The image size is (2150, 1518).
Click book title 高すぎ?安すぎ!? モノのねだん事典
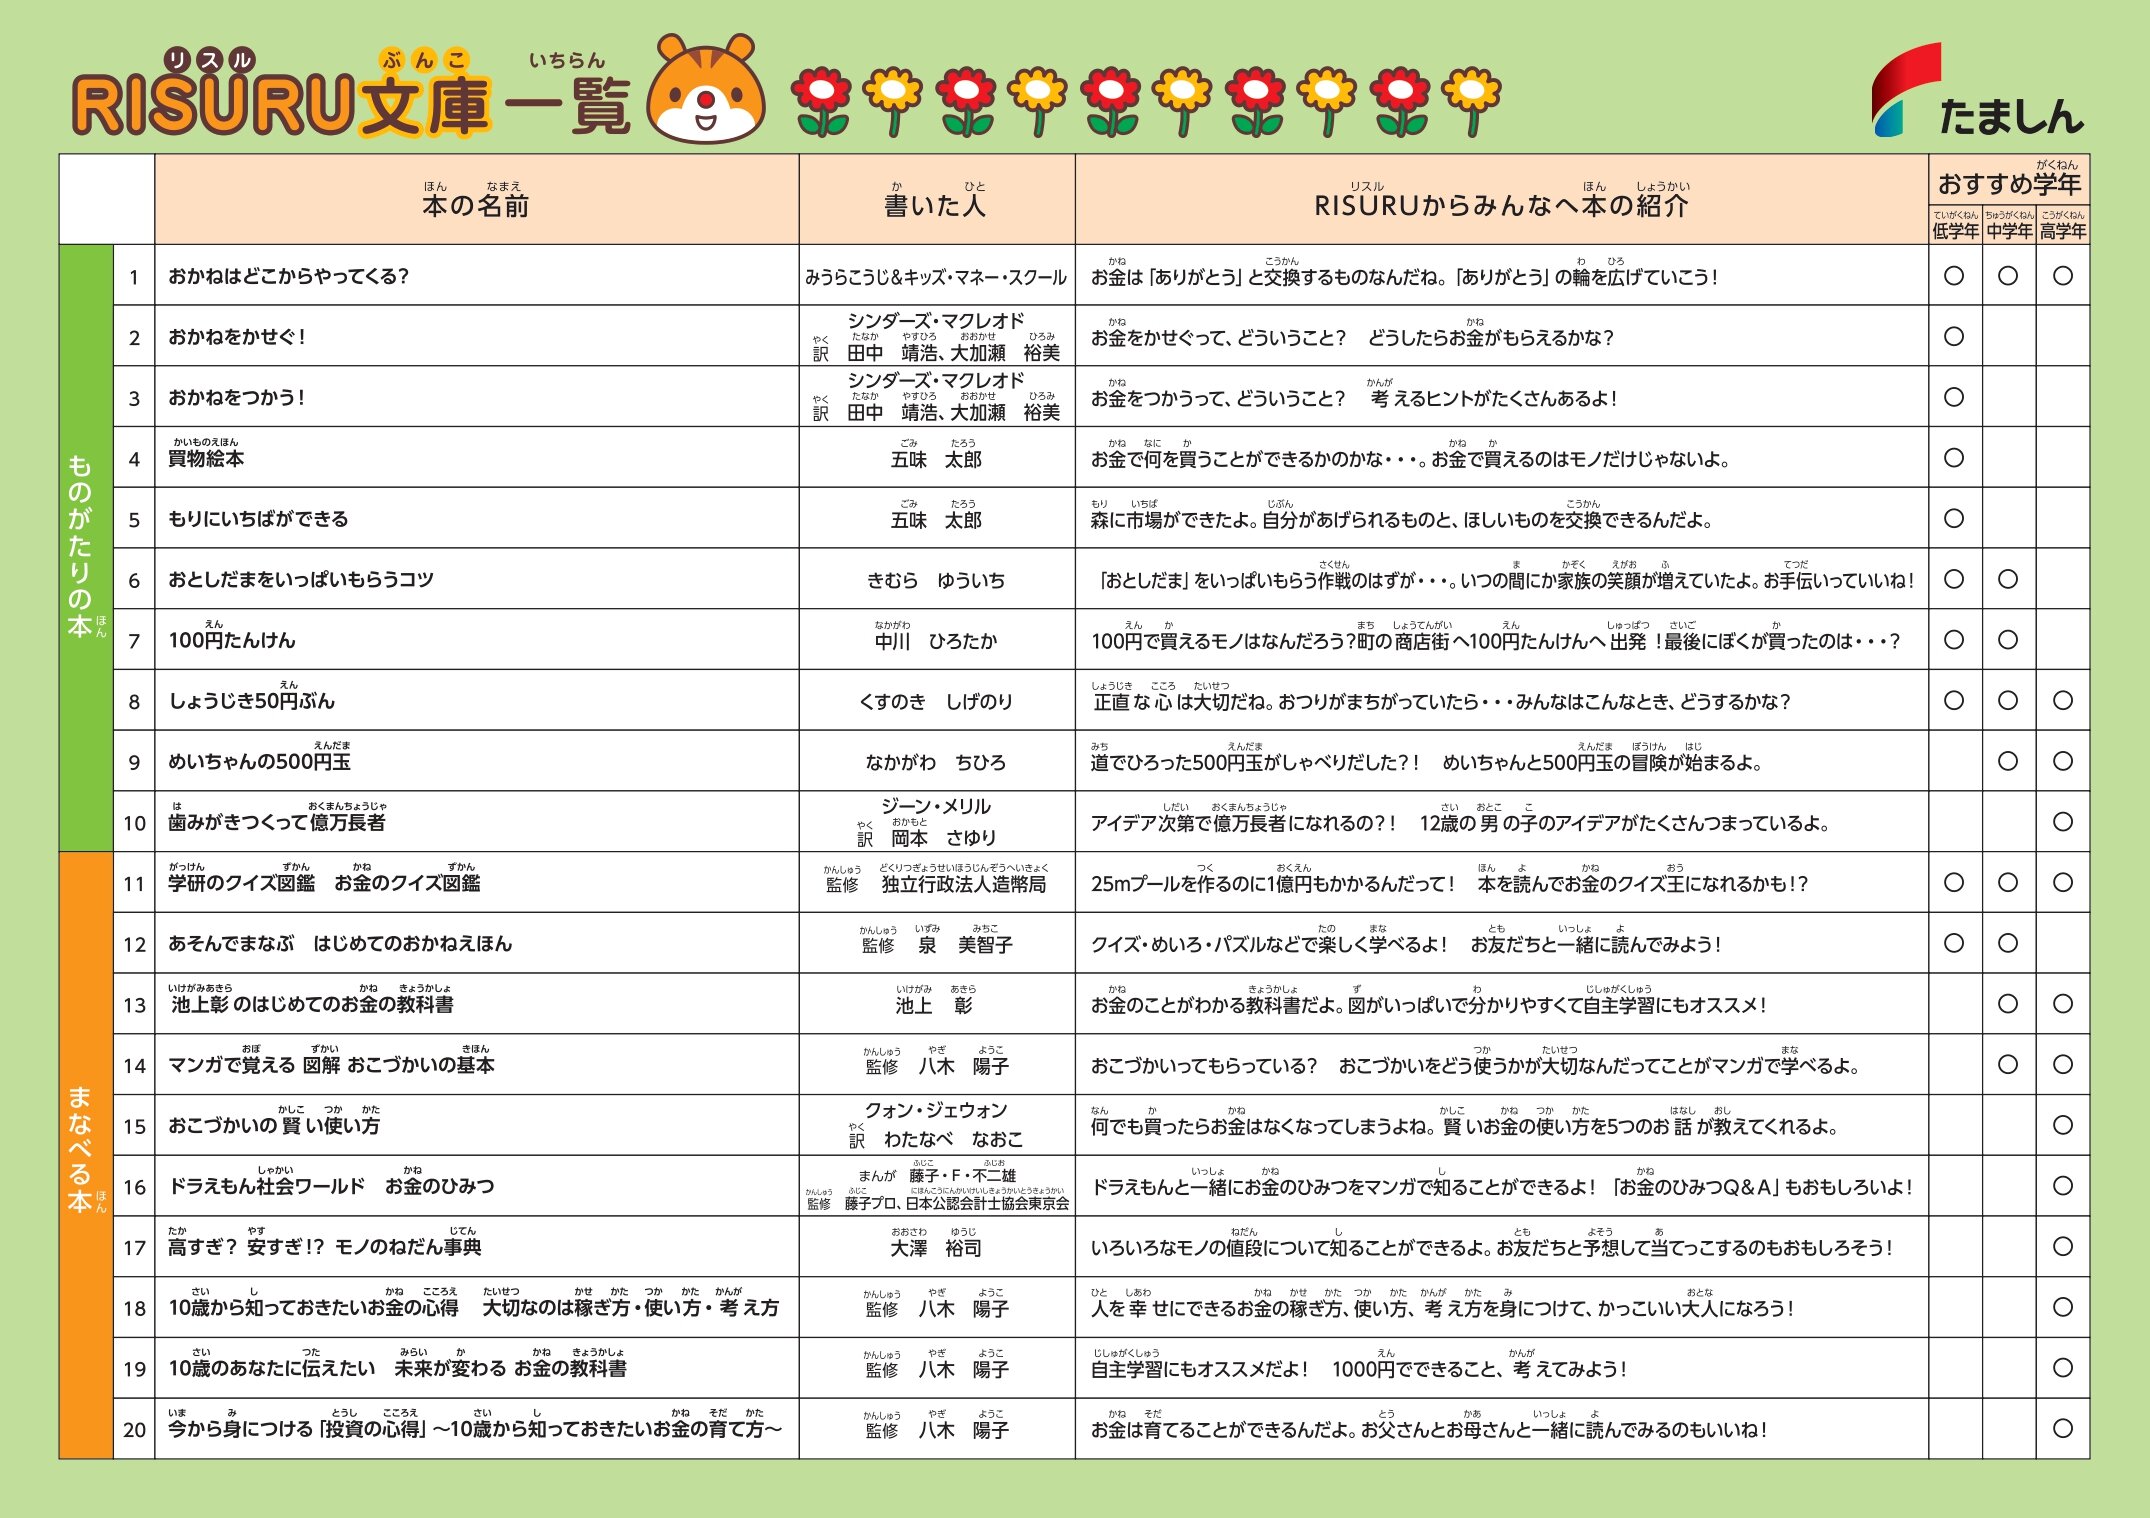pos(325,1242)
